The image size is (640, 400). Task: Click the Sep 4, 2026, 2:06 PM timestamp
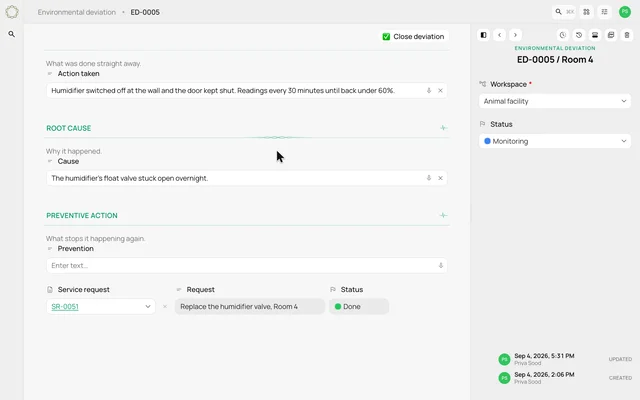coord(544,374)
